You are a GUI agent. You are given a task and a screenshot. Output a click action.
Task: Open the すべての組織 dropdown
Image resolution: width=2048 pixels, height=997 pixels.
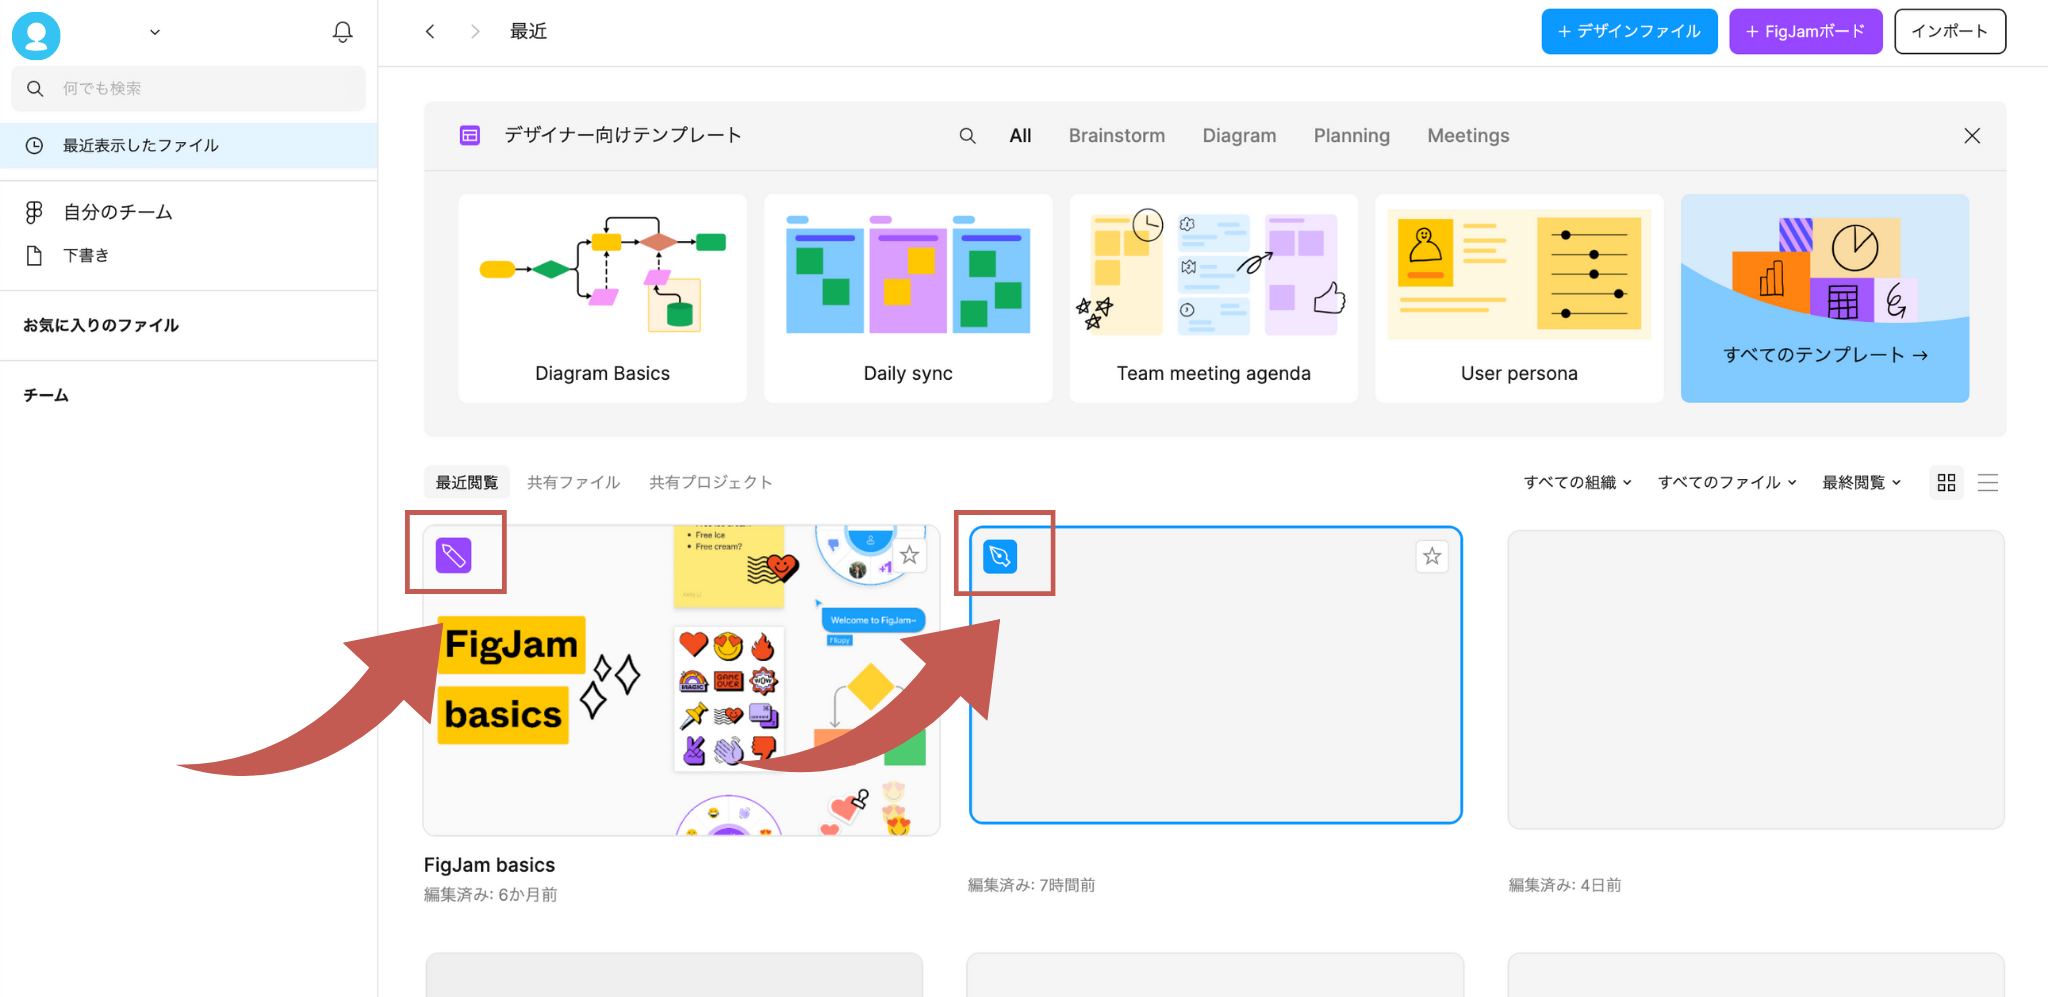tap(1577, 482)
